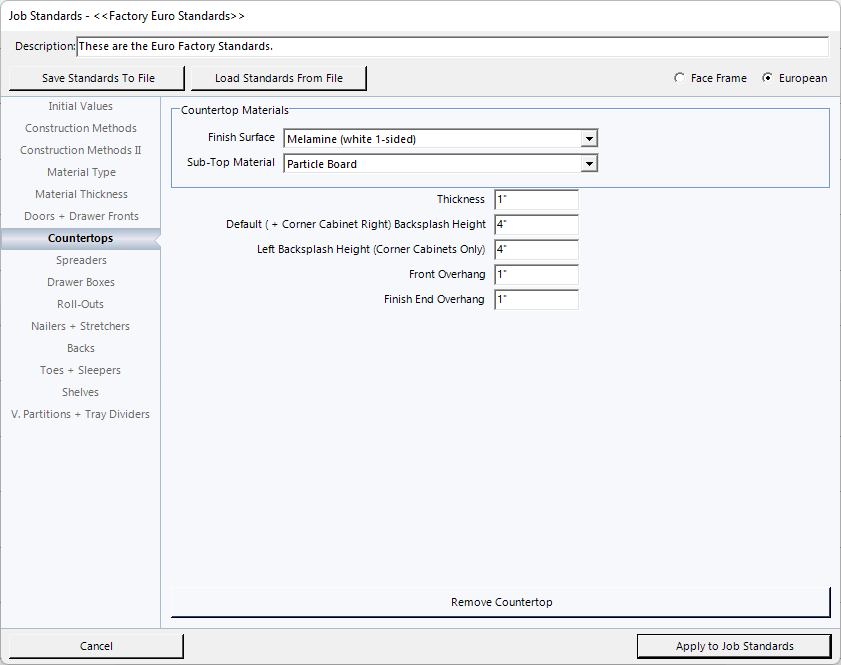This screenshot has height=665, width=841.
Task: Select Doors + Drawer Fronts section
Action: 81,216
